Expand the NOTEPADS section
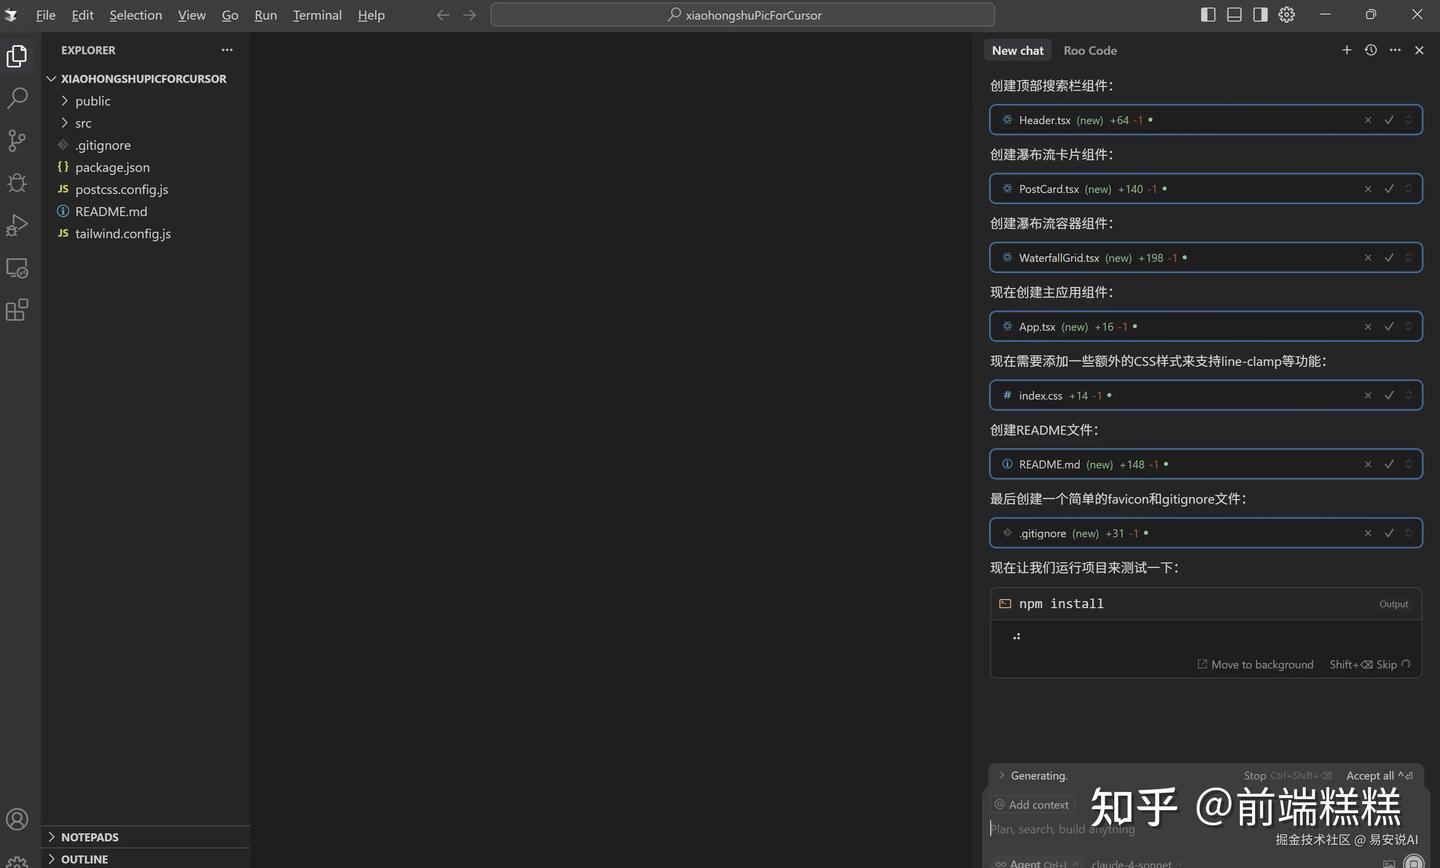This screenshot has height=868, width=1440. [x=89, y=837]
